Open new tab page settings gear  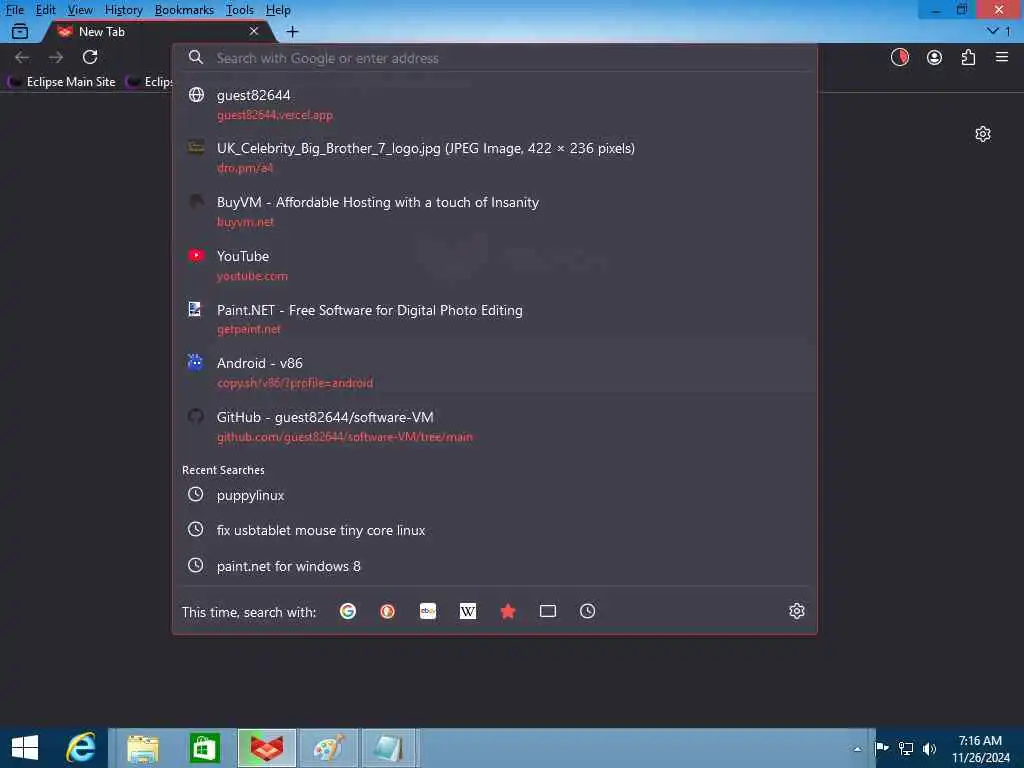pyautogui.click(x=983, y=134)
